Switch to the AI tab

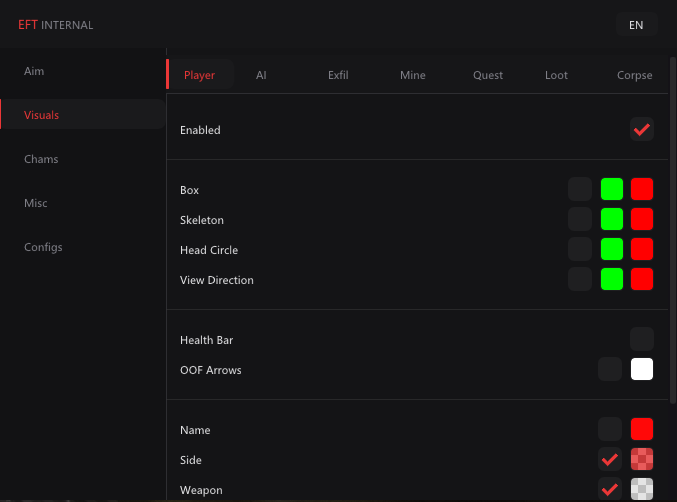tap(261, 75)
